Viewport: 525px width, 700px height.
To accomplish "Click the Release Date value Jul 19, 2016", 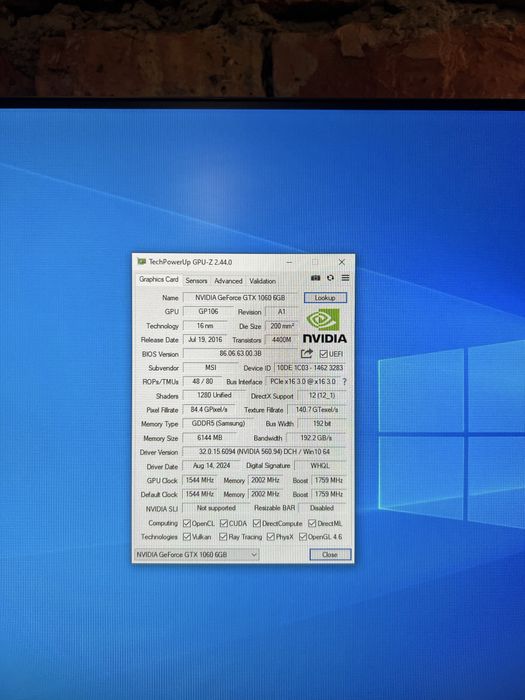I will 205,340.
